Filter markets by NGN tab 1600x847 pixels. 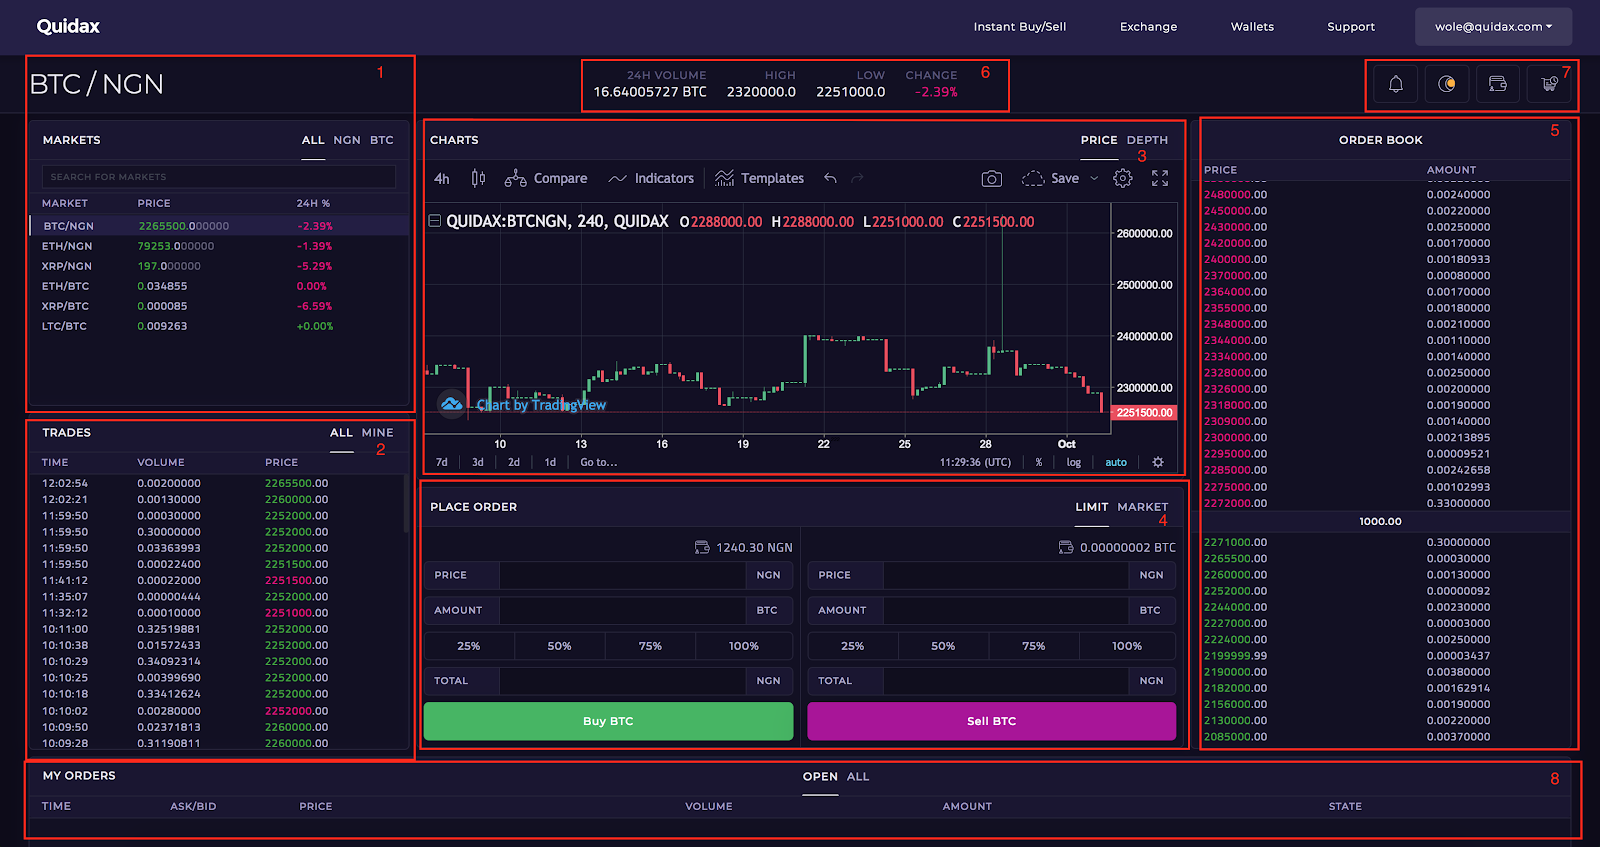coord(347,140)
